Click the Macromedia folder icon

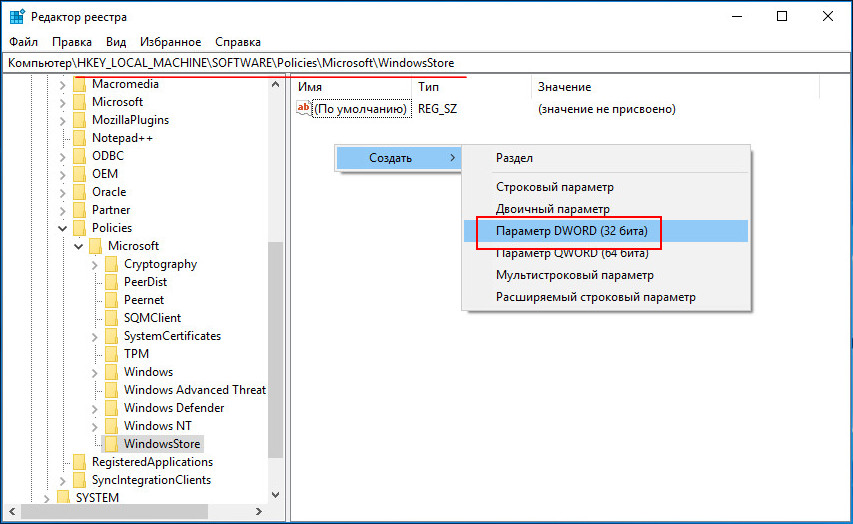click(x=79, y=84)
